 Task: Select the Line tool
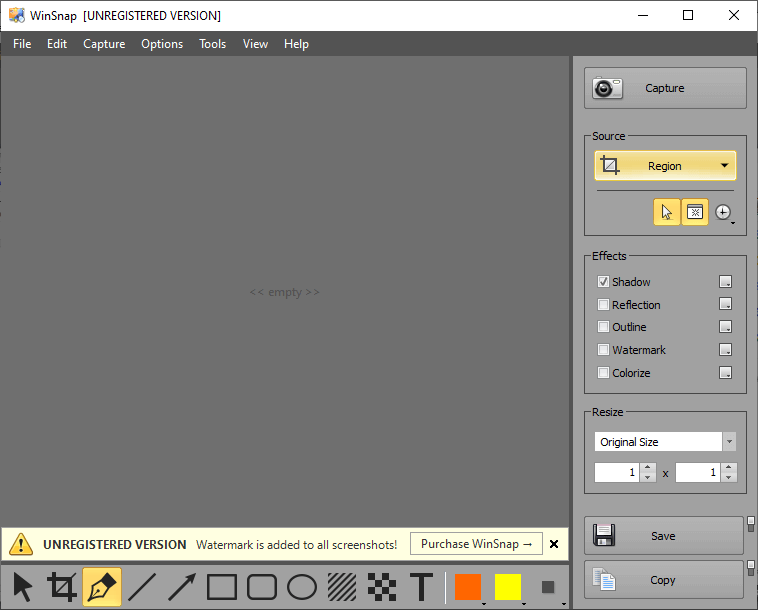coord(142,587)
